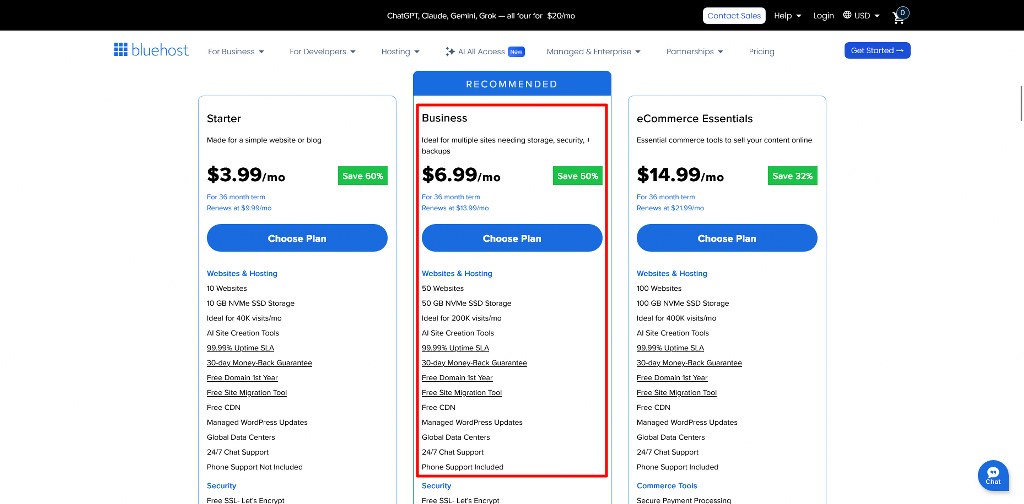1024x504 pixels.
Task: Open the Partnerships dropdown
Action: [x=694, y=52]
